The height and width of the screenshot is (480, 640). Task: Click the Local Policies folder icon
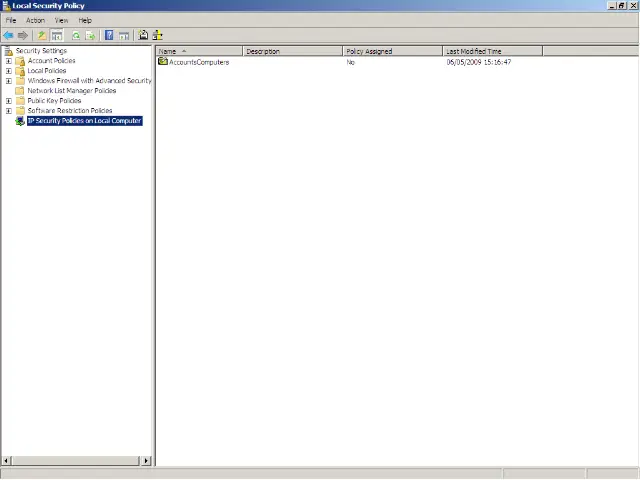20,71
